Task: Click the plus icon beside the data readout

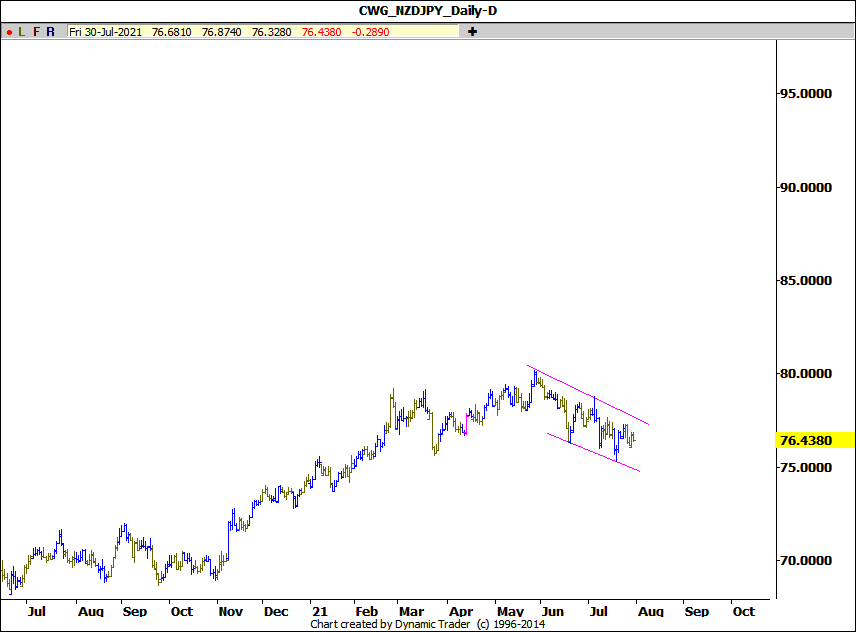Action: (x=472, y=32)
